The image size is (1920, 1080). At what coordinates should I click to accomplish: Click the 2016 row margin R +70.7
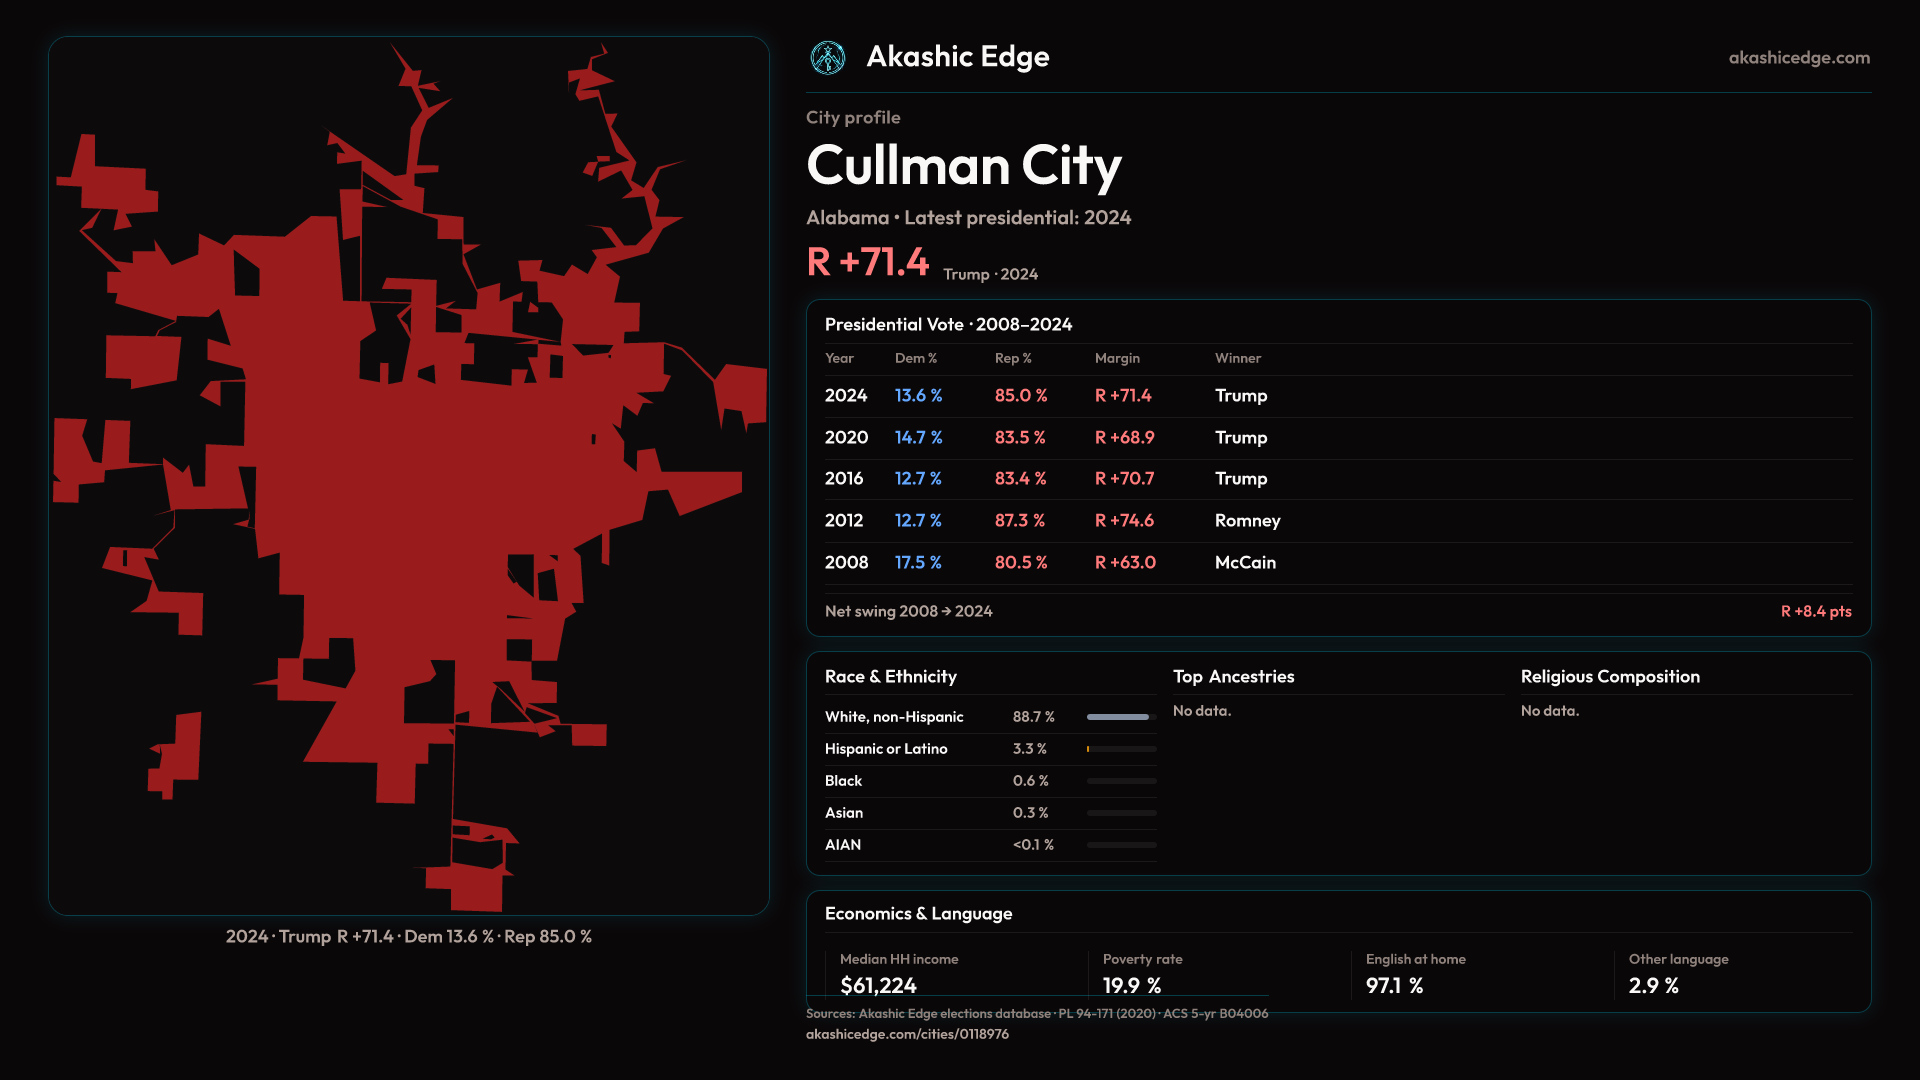point(1124,479)
